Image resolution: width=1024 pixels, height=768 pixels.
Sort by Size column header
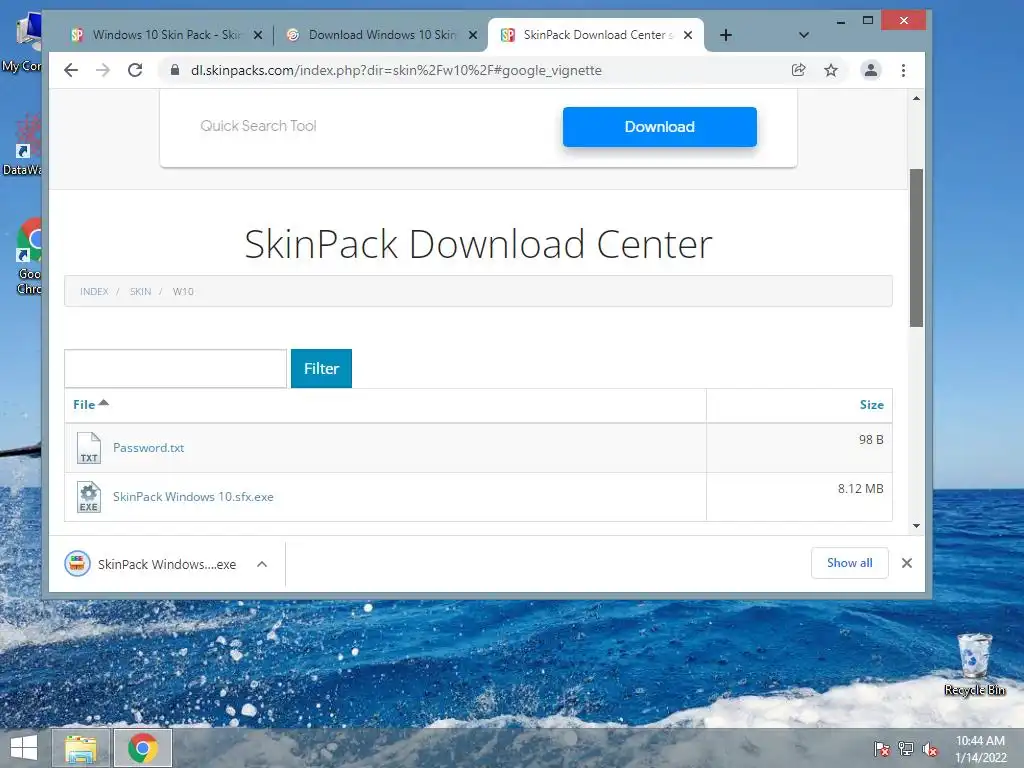click(x=871, y=404)
